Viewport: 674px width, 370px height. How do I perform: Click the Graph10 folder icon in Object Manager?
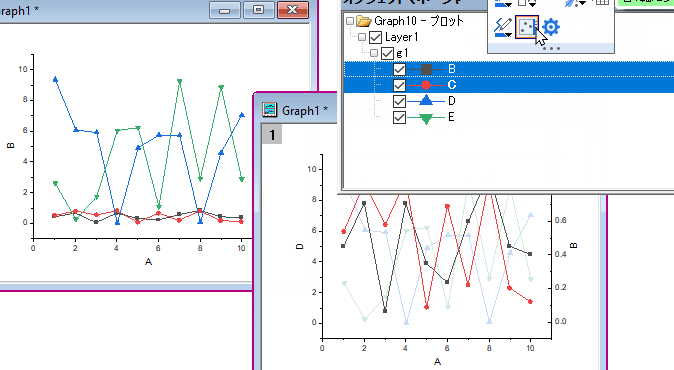[364, 21]
